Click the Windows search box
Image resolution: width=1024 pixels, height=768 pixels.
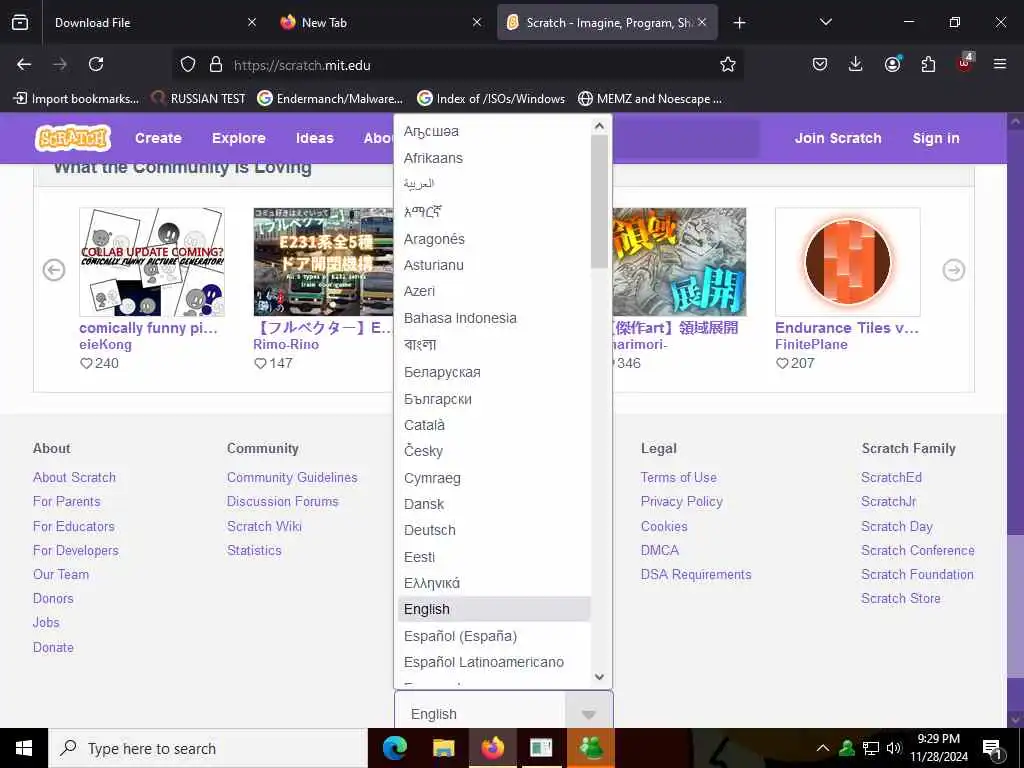coord(208,748)
